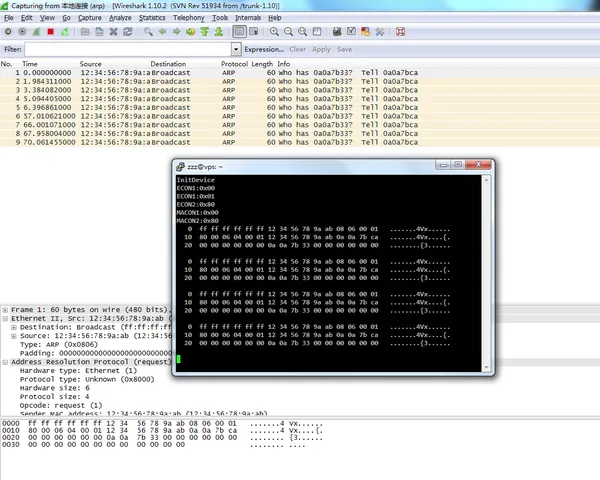This screenshot has height=480, width=600.
Task: Select packet with time 70.061455000
Action: pyautogui.click(x=300, y=142)
